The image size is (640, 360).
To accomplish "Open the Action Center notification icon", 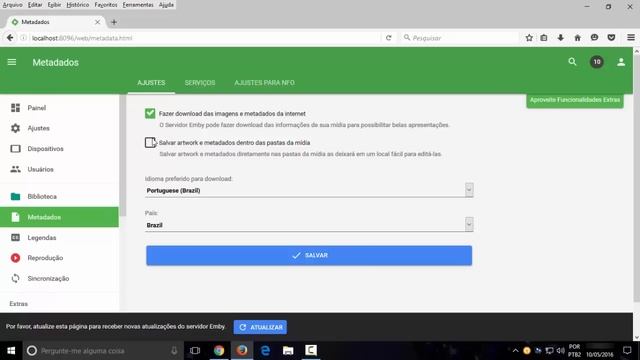I will pos(627,351).
